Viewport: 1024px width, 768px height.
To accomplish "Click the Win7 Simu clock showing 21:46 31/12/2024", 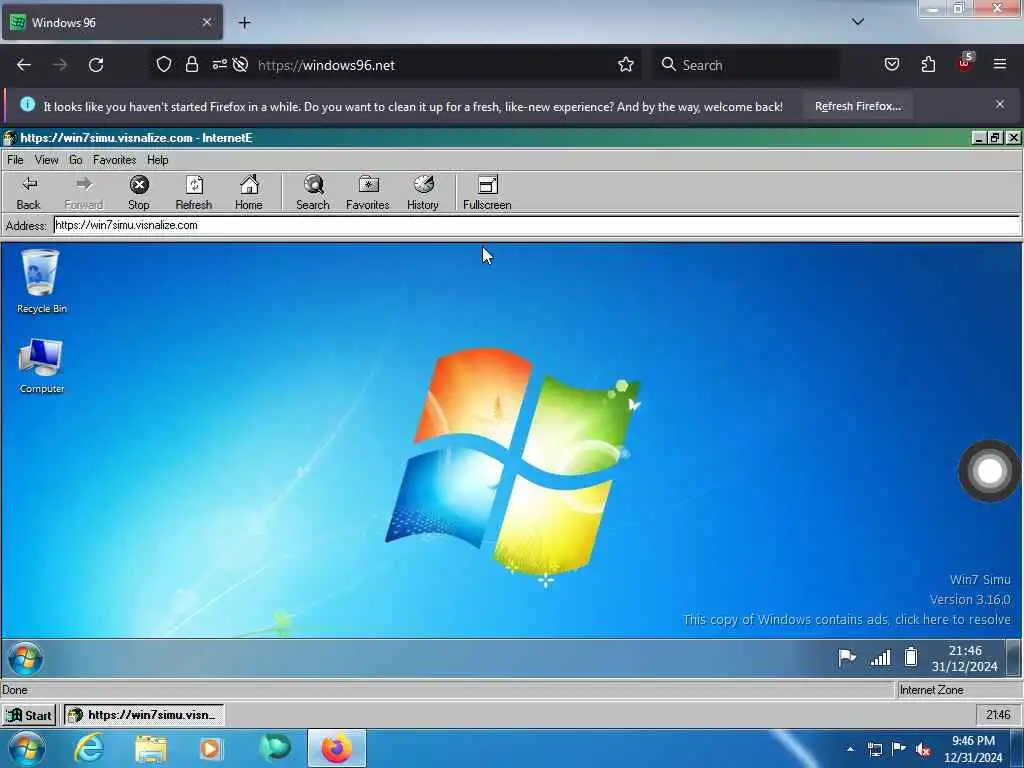I will coord(965,658).
